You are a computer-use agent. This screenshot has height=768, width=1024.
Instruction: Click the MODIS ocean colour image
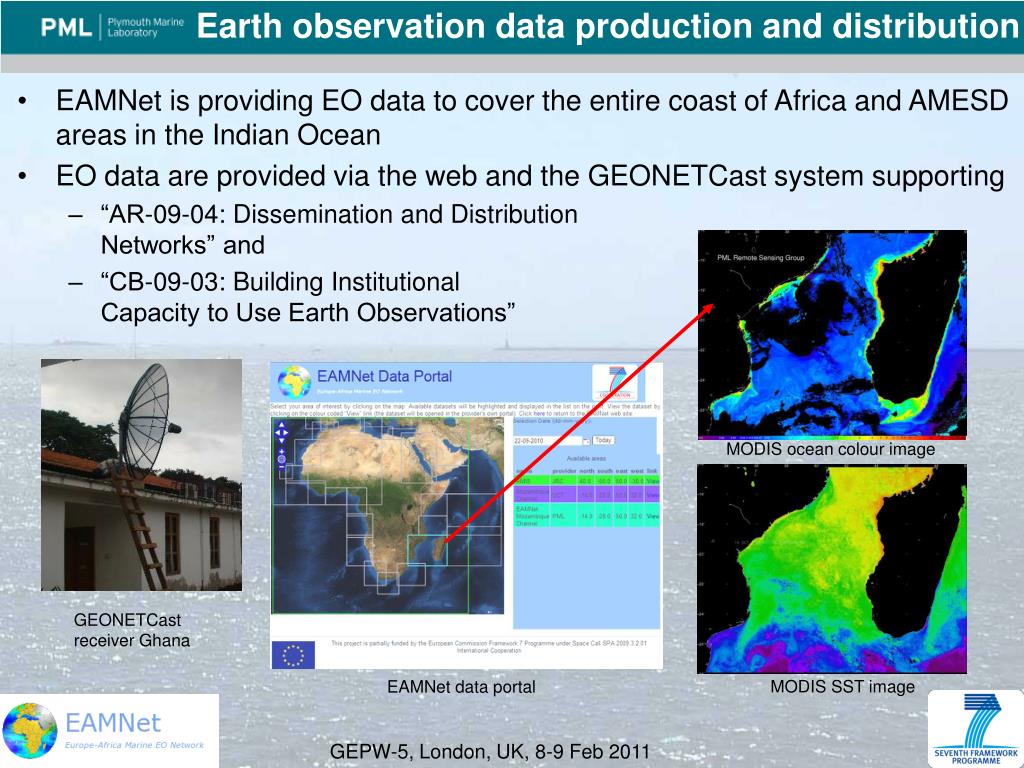click(832, 333)
